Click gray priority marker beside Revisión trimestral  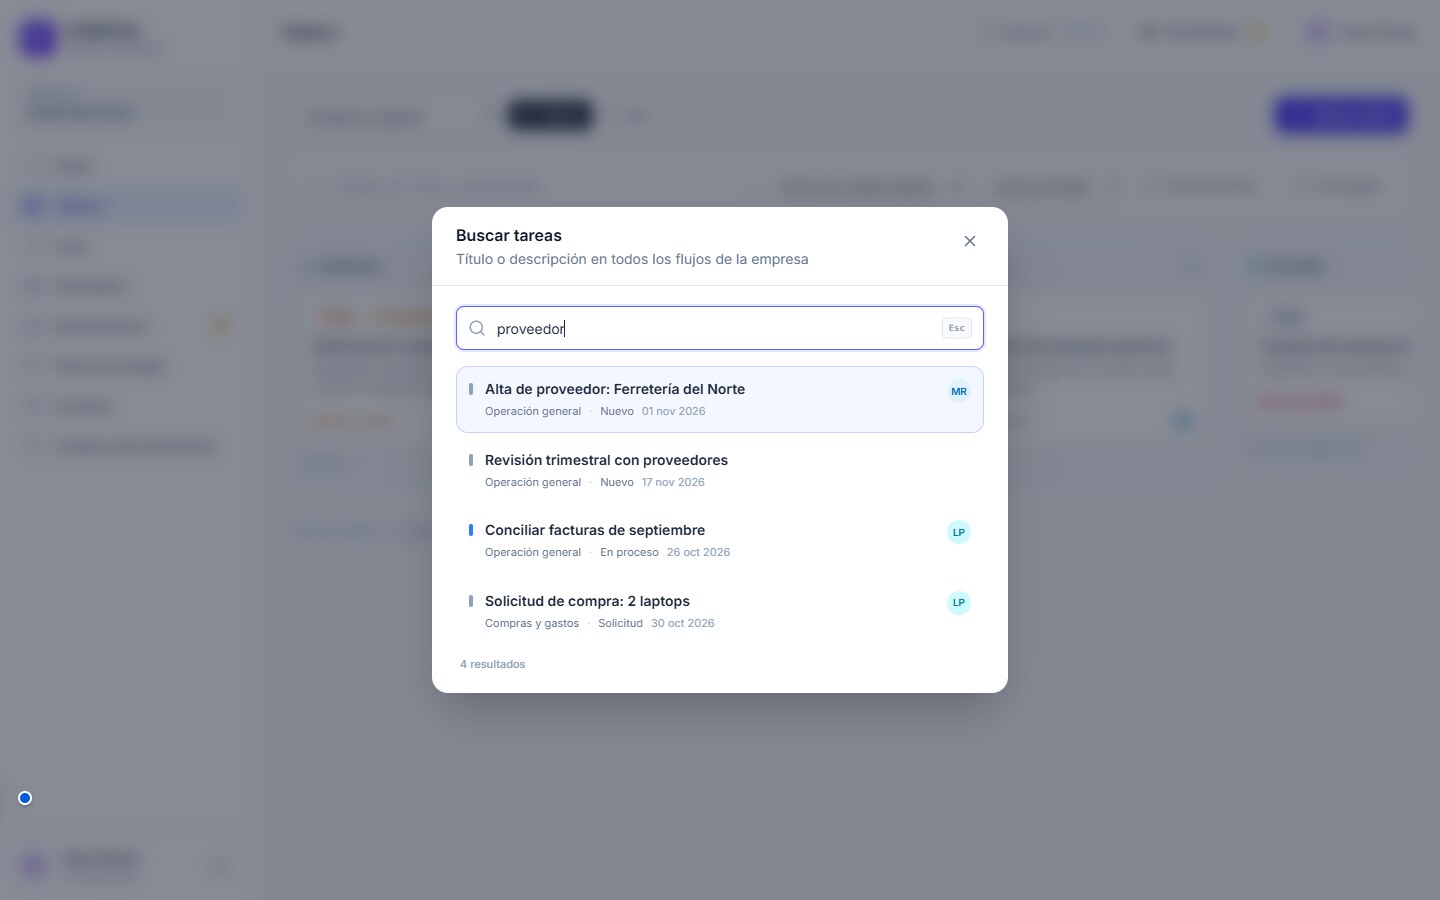click(471, 460)
